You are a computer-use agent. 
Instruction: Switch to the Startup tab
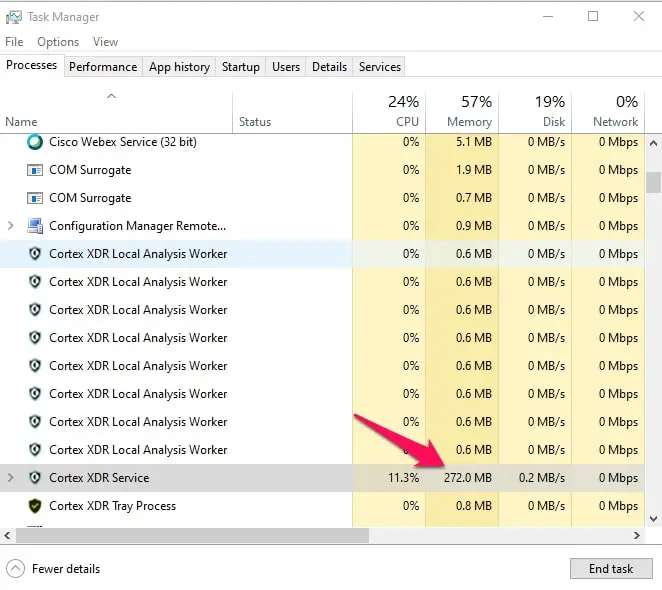241,67
